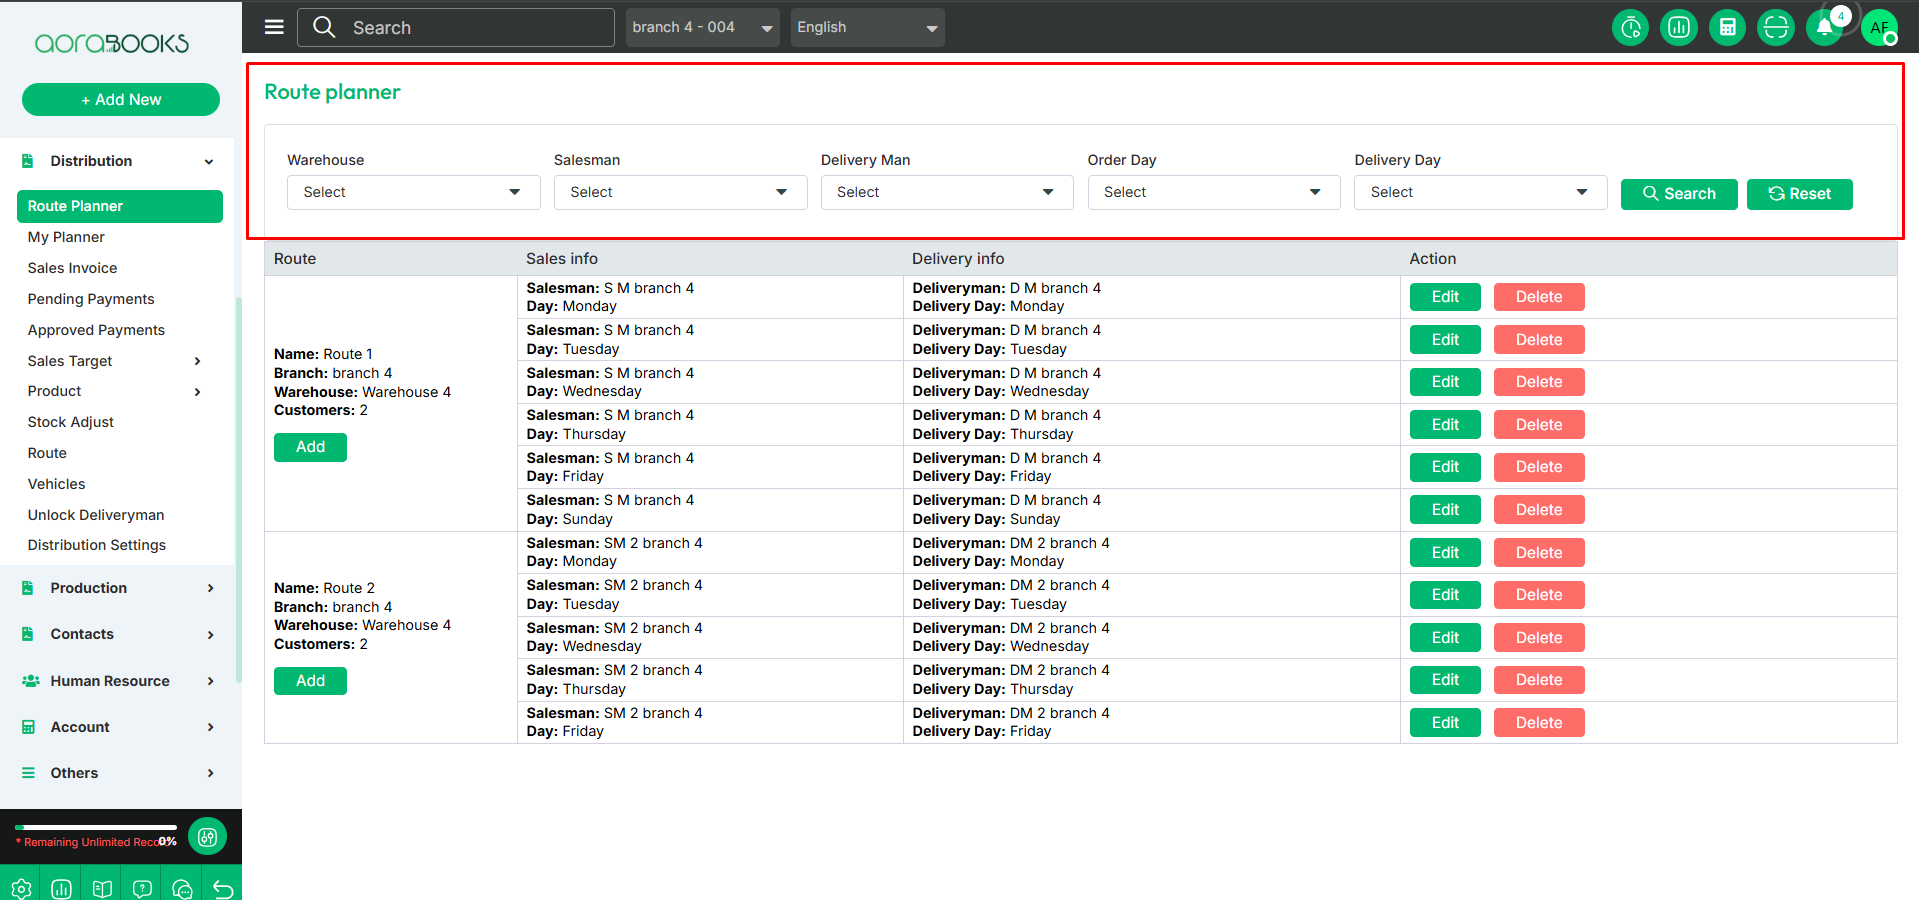Image resolution: width=1919 pixels, height=900 pixels.
Task: Open the Warehouse select dropdown
Action: [413, 192]
